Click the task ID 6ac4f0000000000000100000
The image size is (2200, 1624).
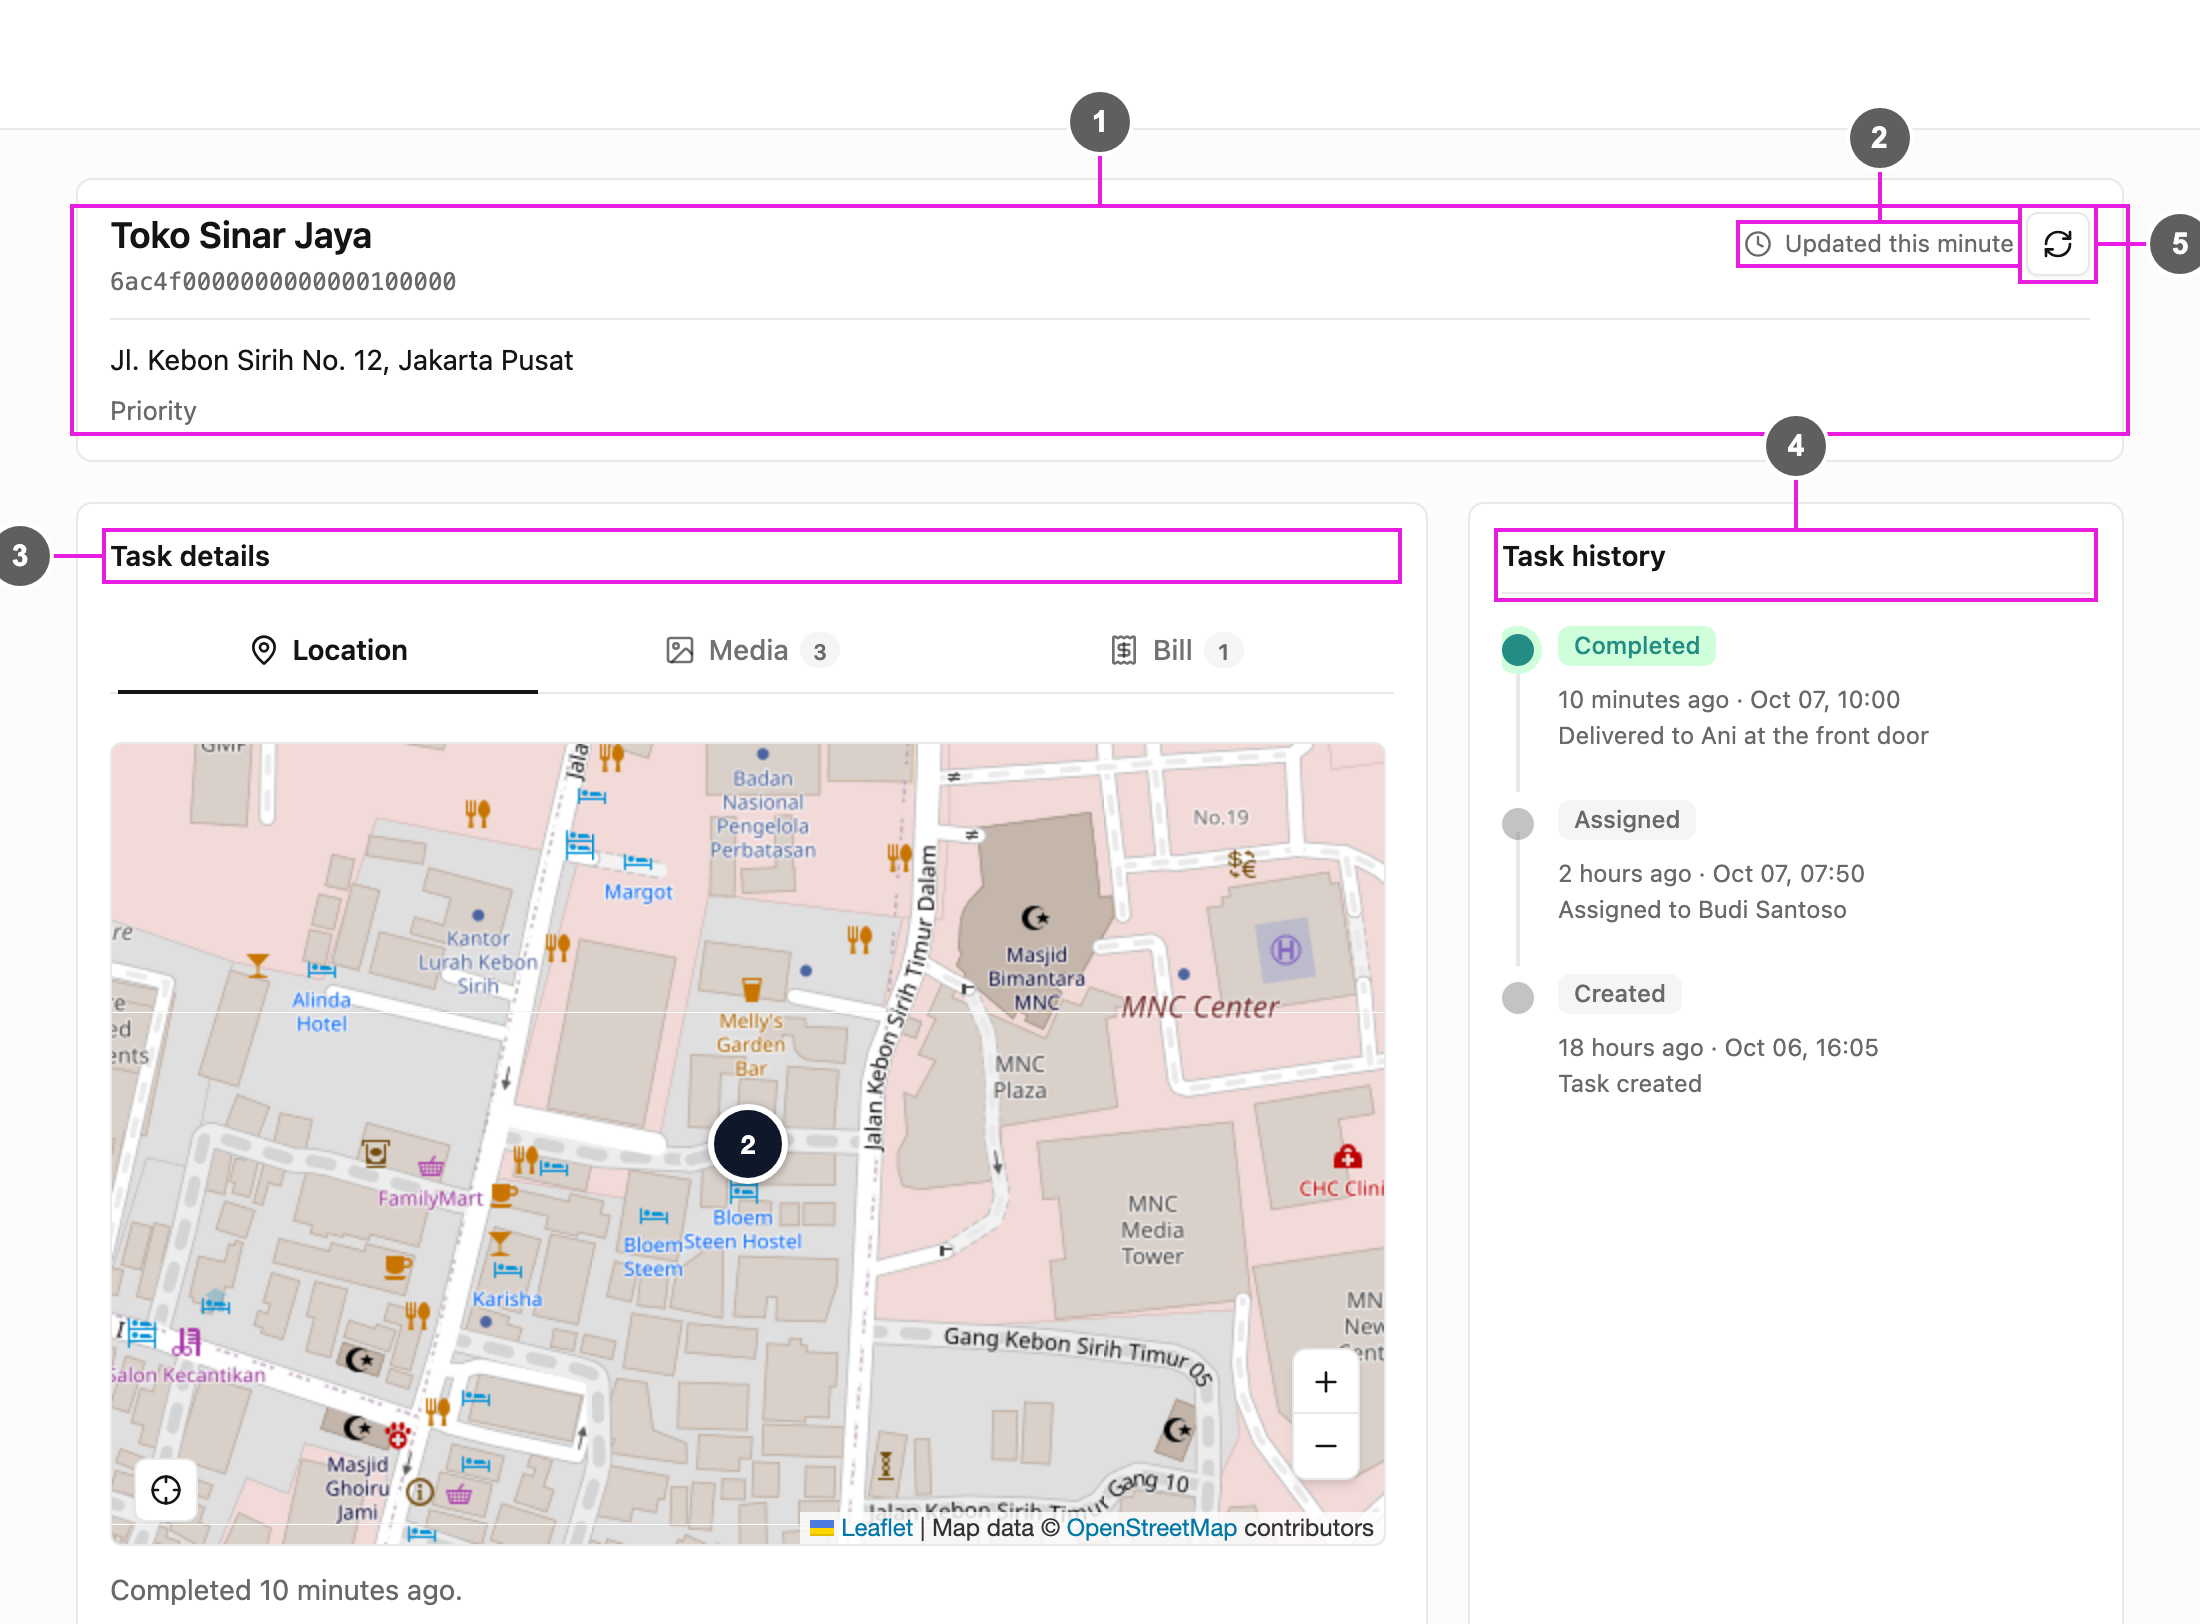[x=283, y=282]
